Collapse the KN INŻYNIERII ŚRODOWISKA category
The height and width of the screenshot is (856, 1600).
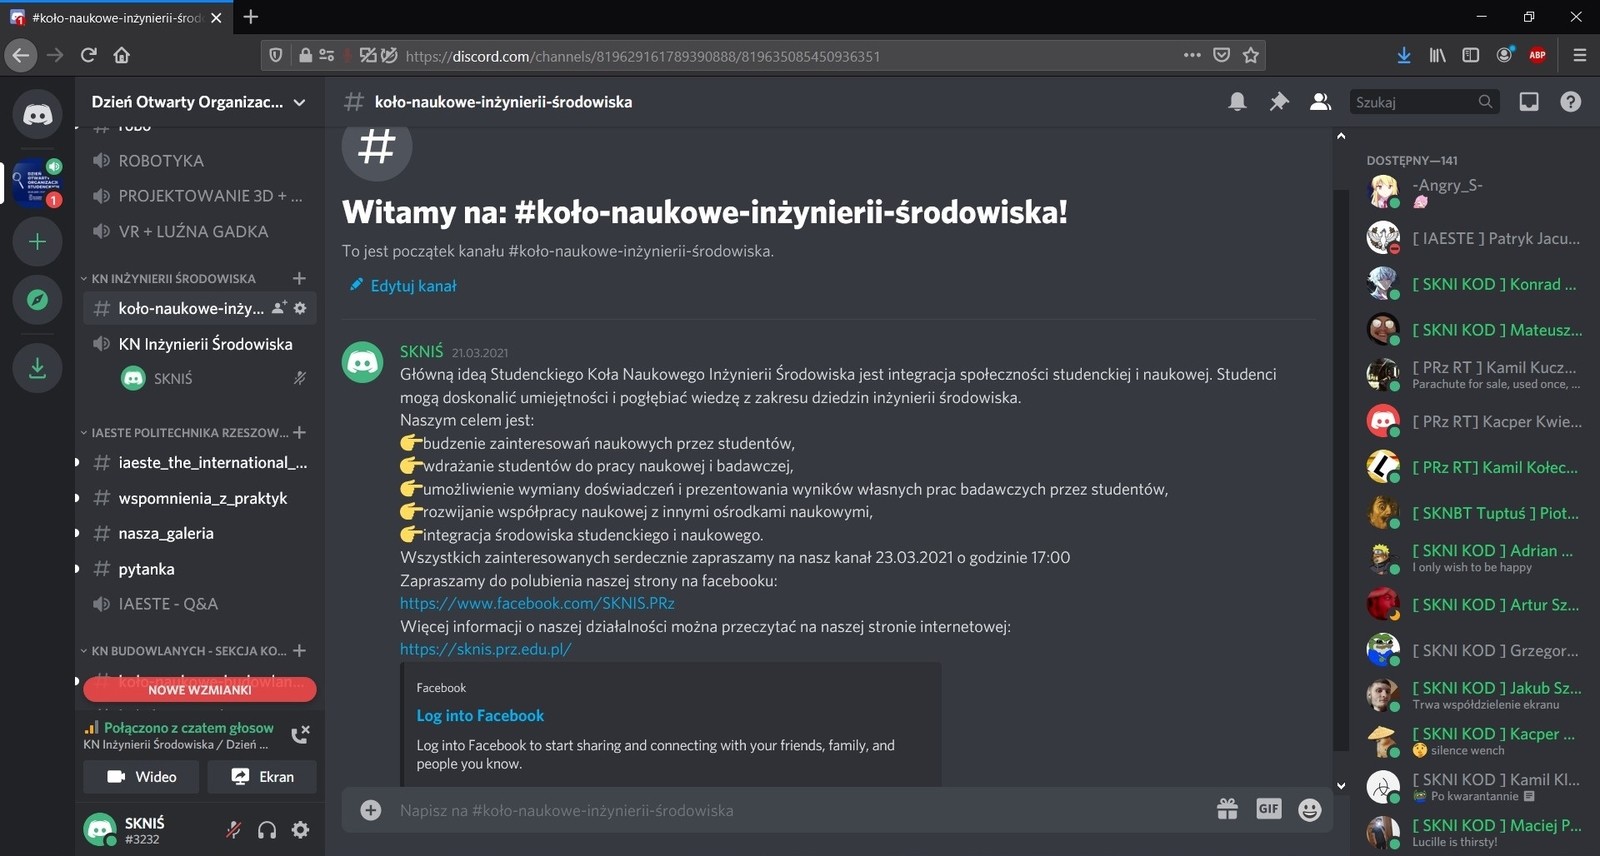coord(173,279)
